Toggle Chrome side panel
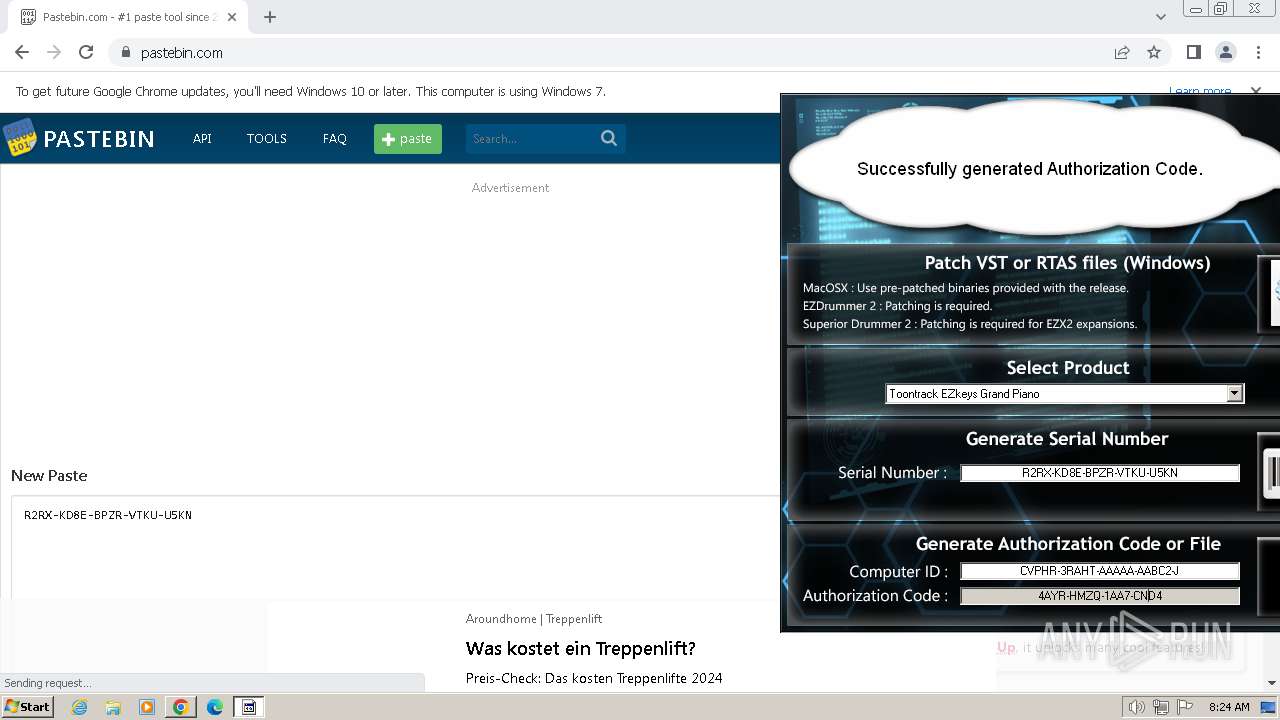Viewport: 1280px width, 720px height. coord(1193,52)
